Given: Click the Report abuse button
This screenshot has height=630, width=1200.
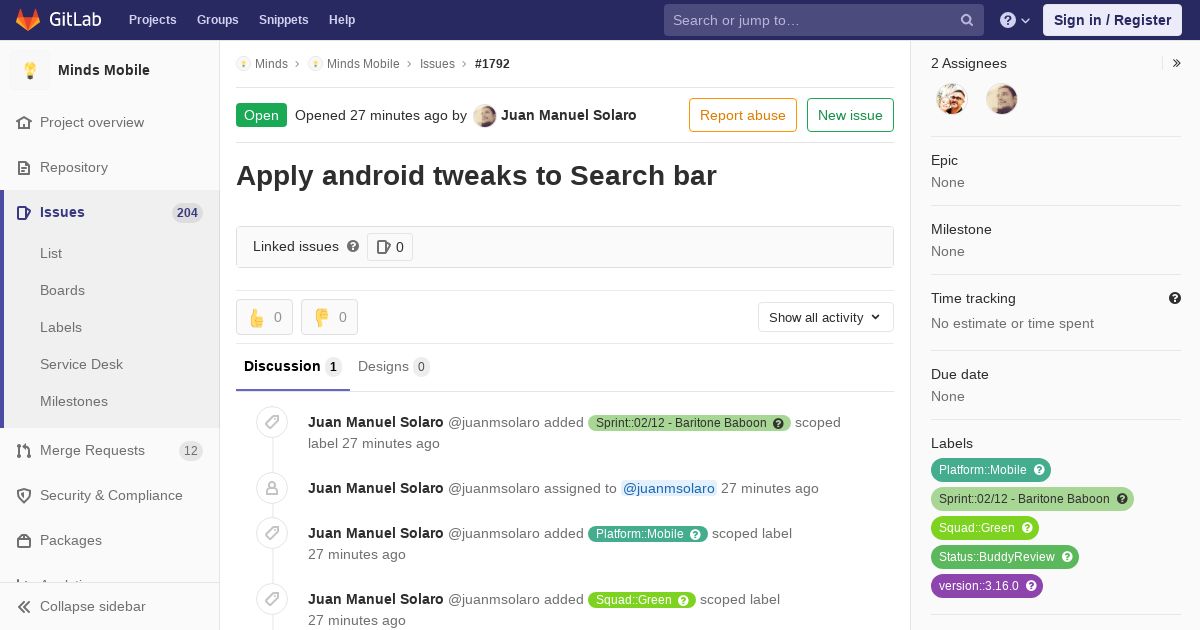Looking at the screenshot, I should [x=743, y=115].
